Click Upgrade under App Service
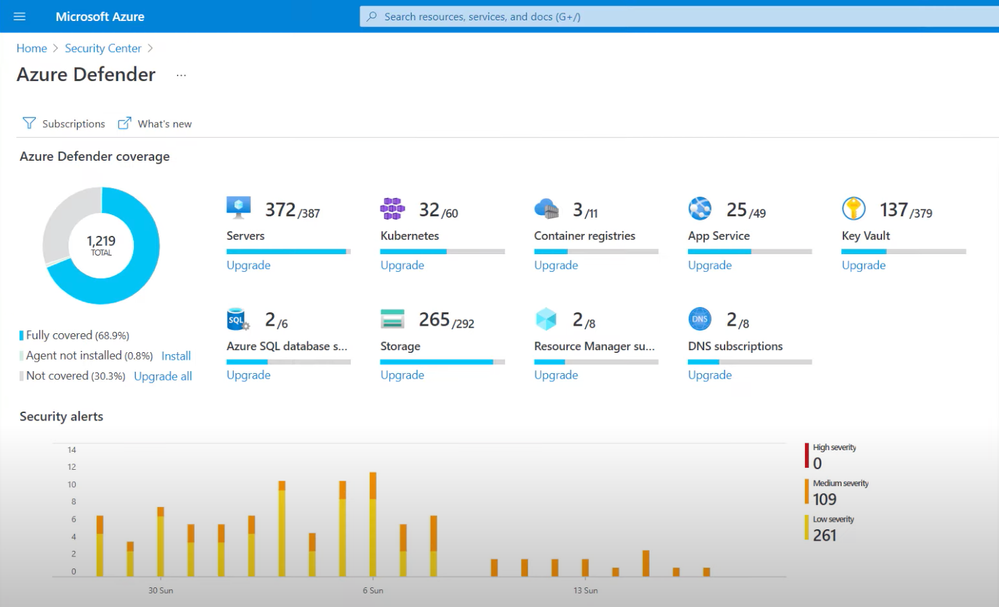This screenshot has width=999, height=607. (x=710, y=265)
